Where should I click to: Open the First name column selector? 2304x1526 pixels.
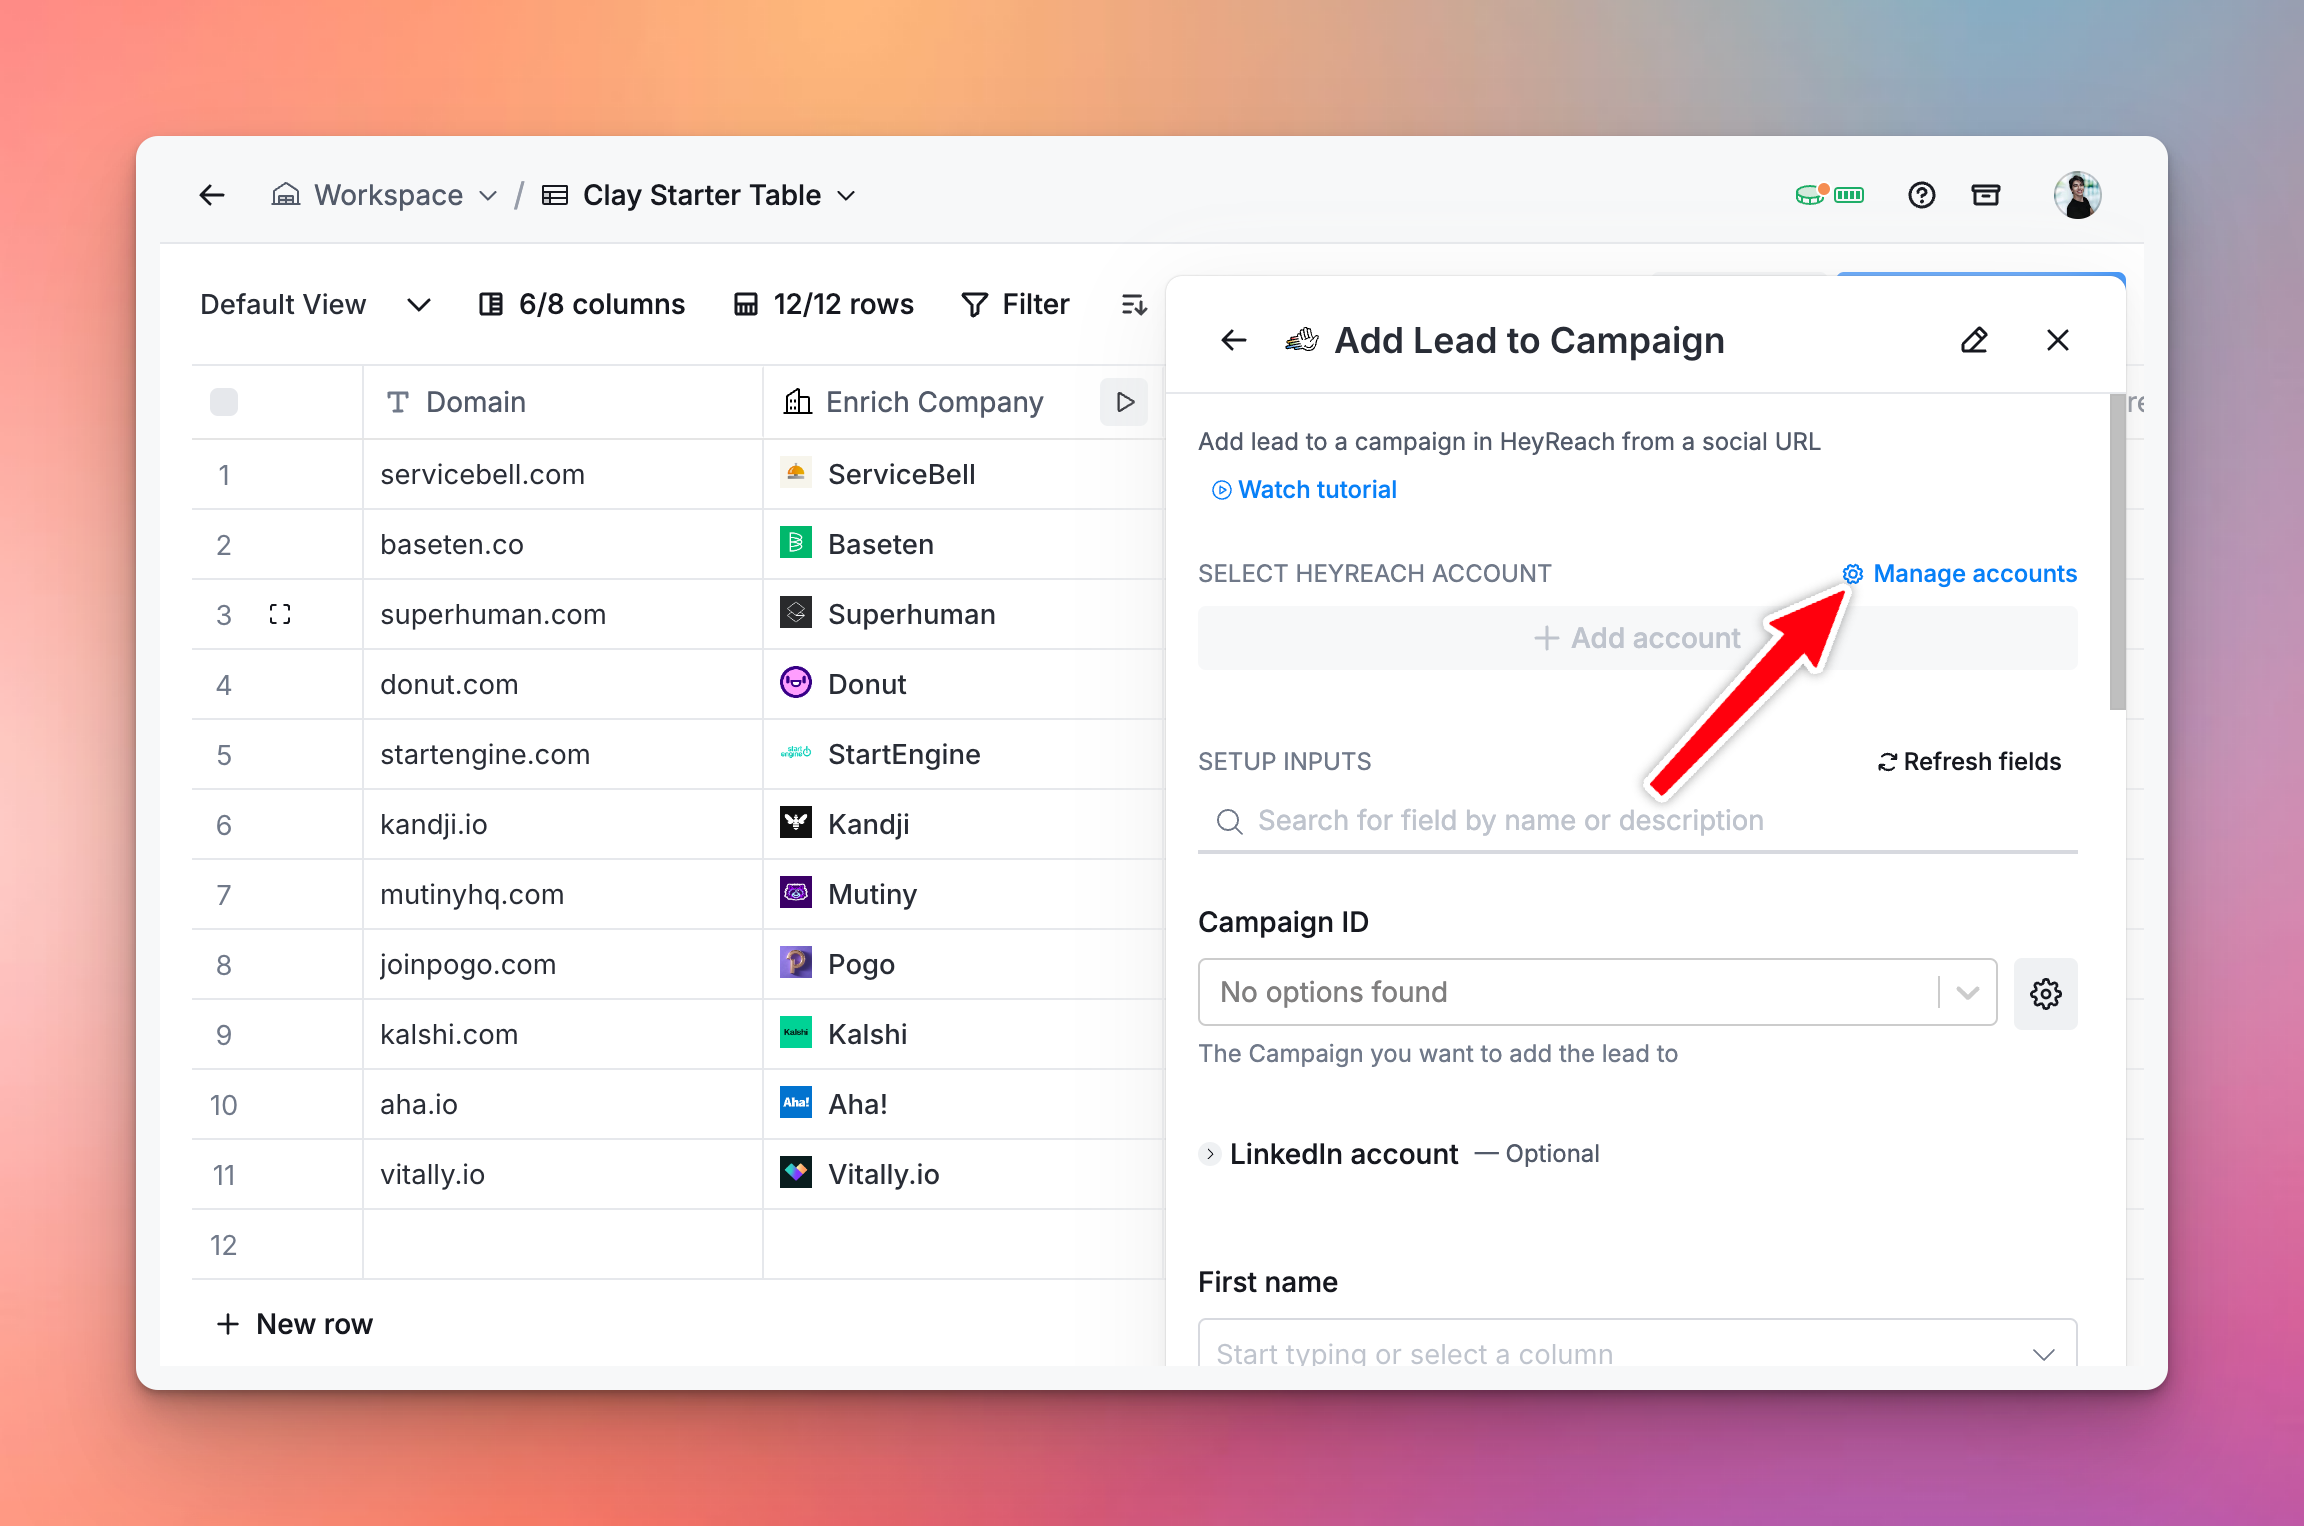click(x=1637, y=1343)
